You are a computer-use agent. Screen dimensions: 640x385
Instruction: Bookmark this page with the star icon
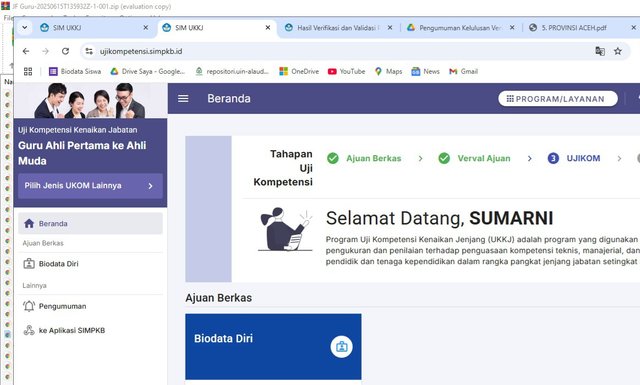tap(618, 51)
